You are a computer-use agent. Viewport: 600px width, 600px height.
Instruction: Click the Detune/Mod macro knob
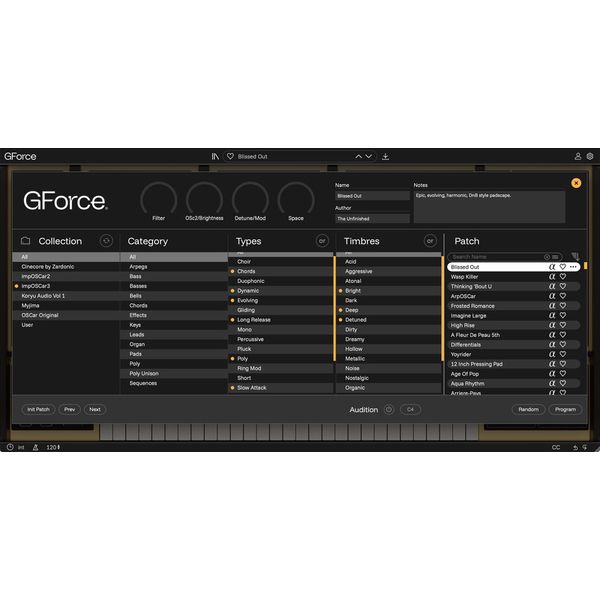pos(250,200)
